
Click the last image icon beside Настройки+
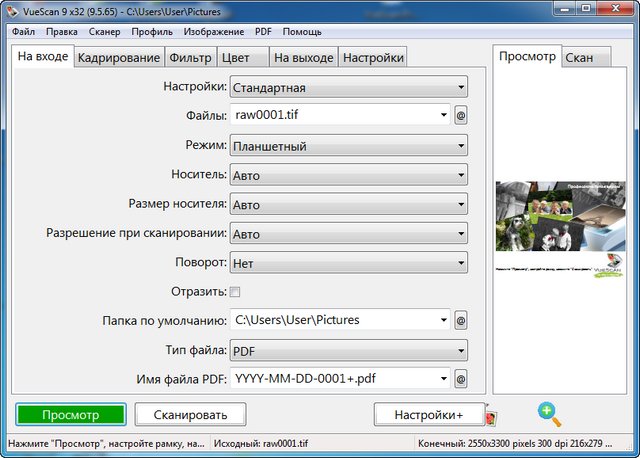[x=490, y=415]
